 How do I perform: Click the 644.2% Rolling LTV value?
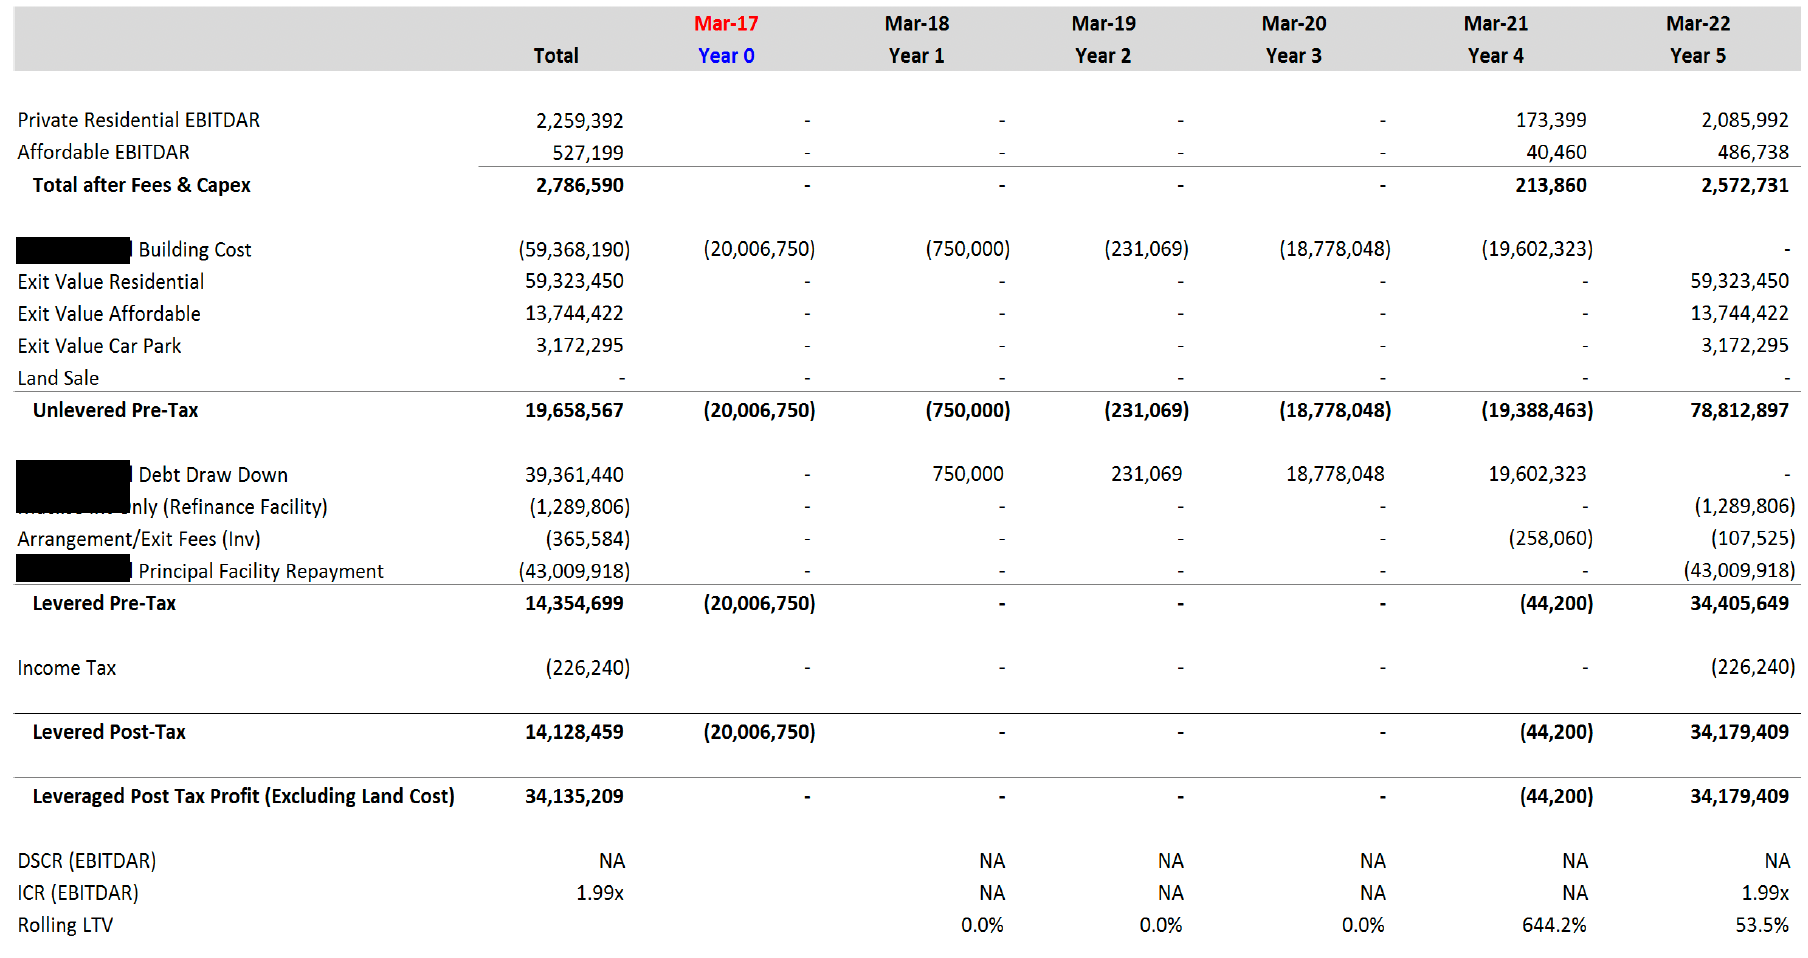pos(1554,925)
